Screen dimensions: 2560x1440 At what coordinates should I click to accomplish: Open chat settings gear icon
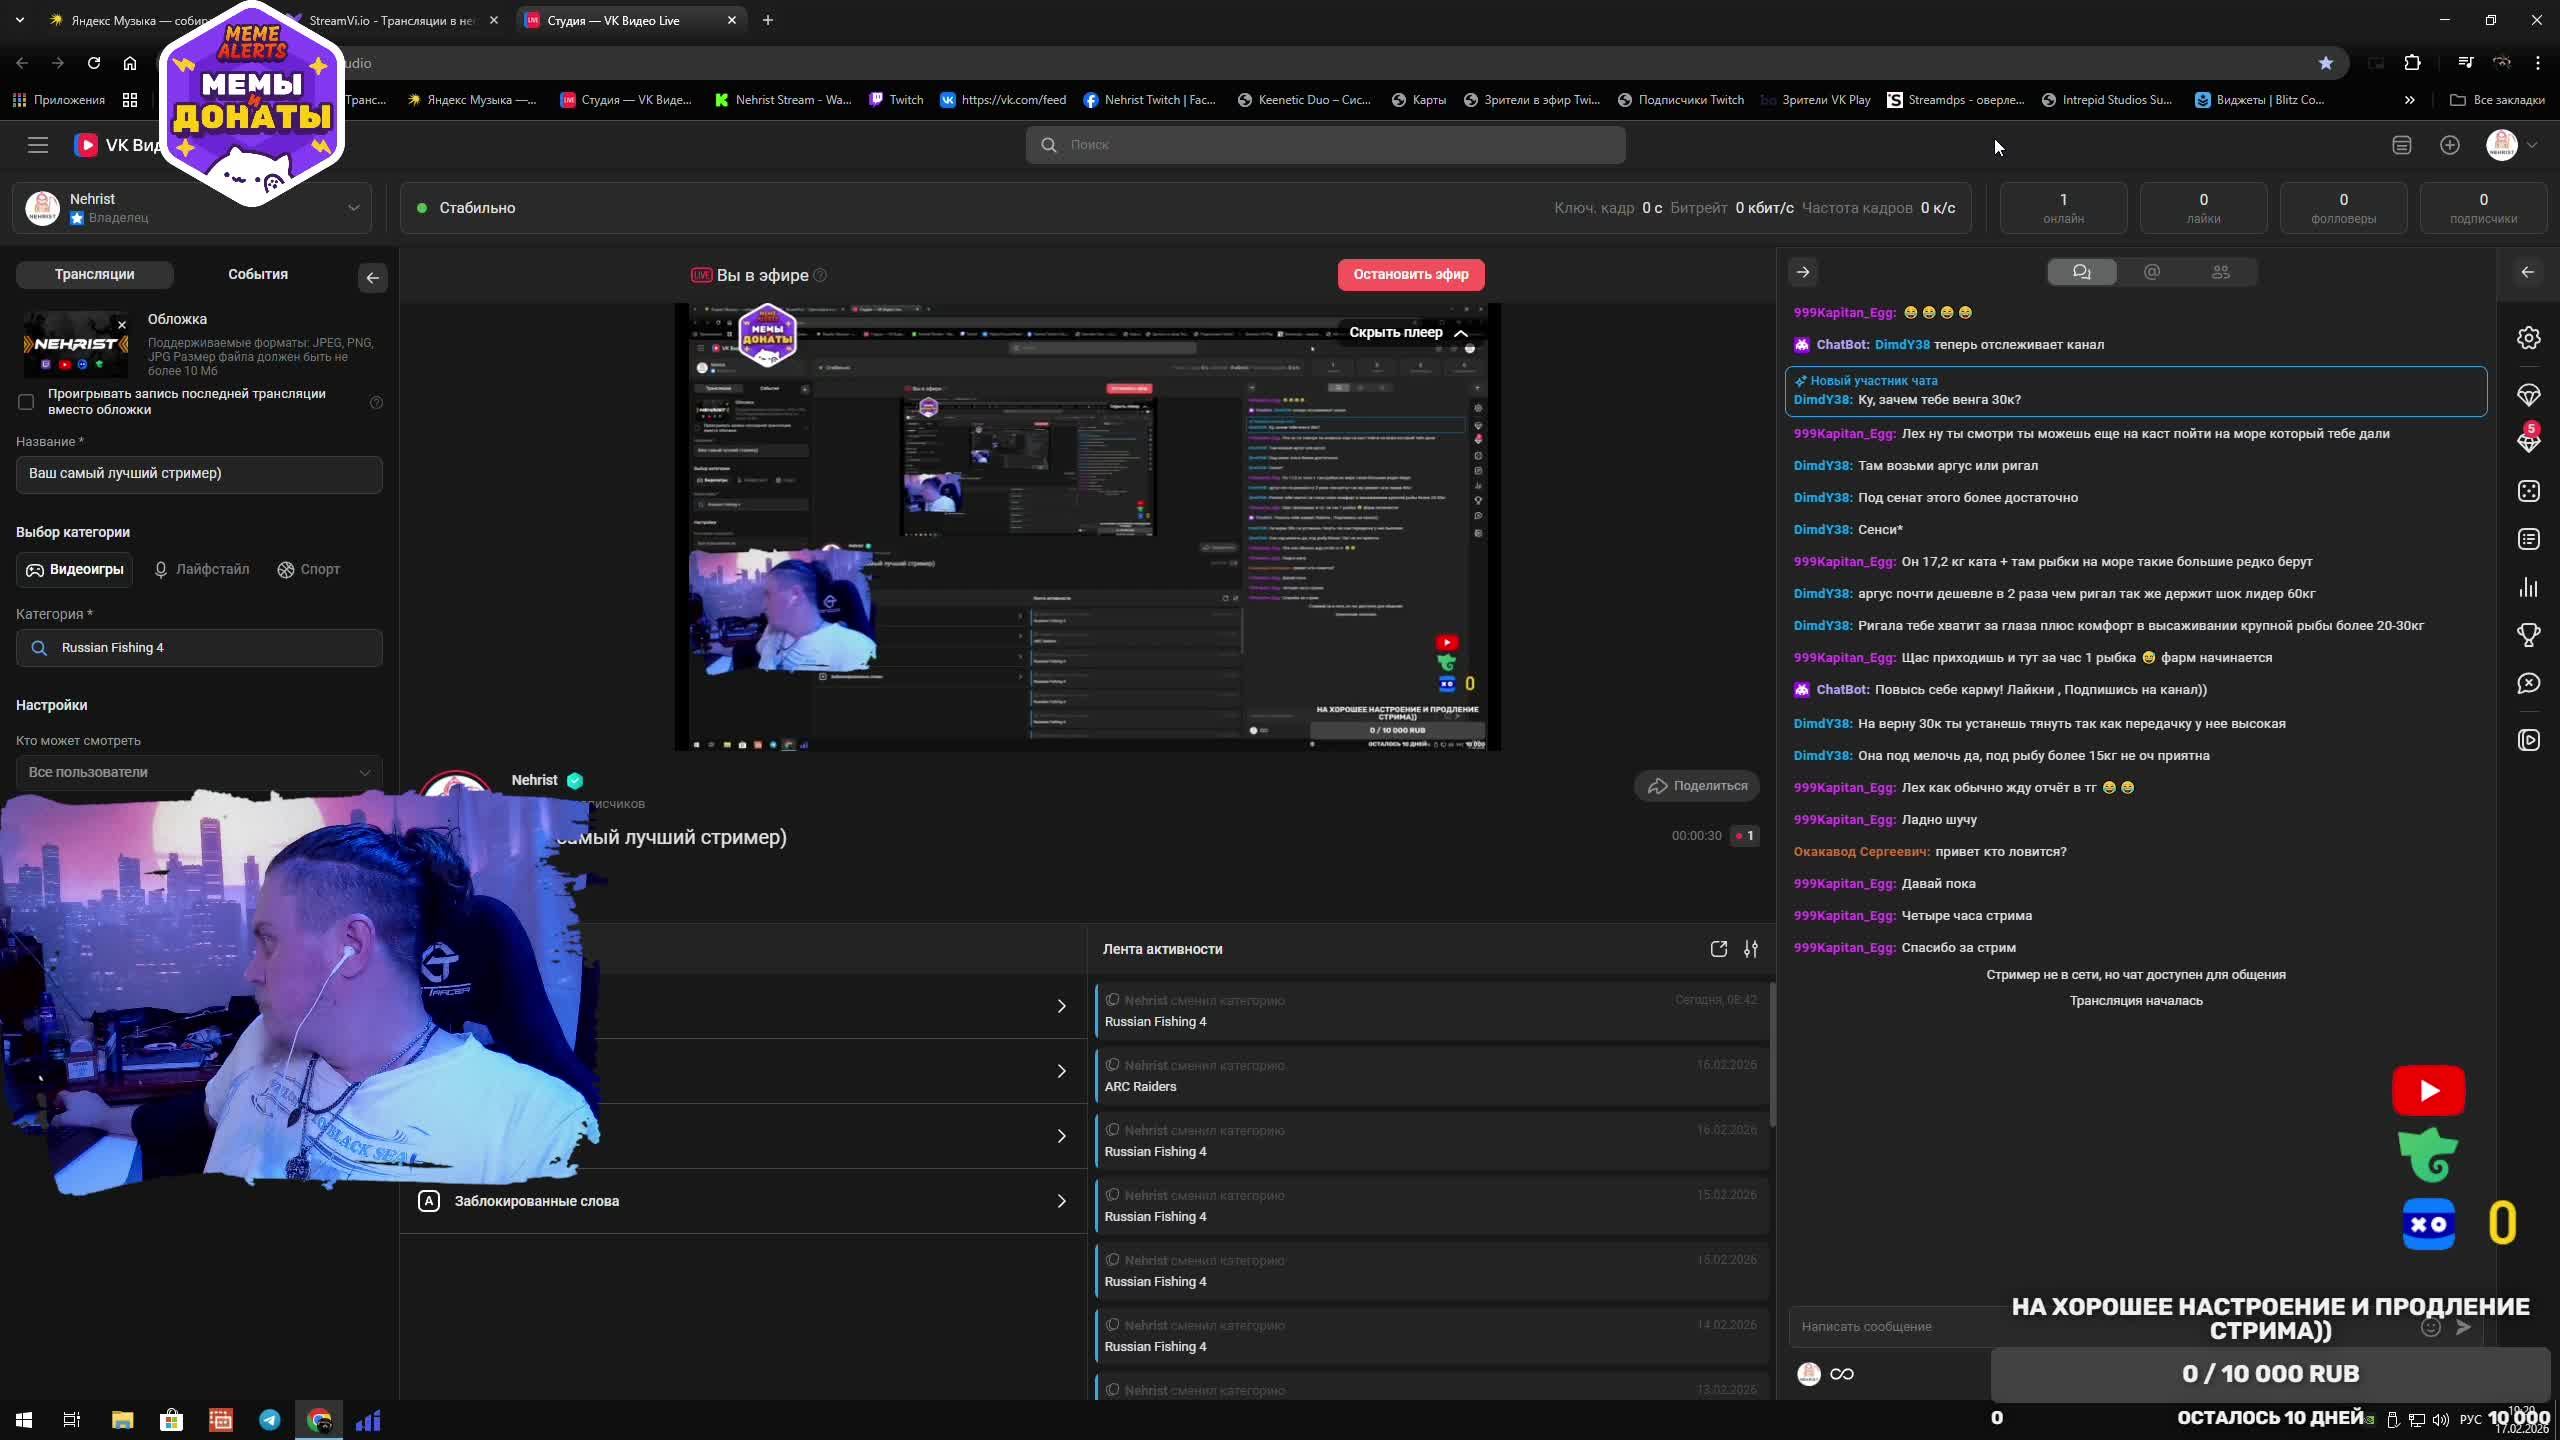pyautogui.click(x=2528, y=338)
